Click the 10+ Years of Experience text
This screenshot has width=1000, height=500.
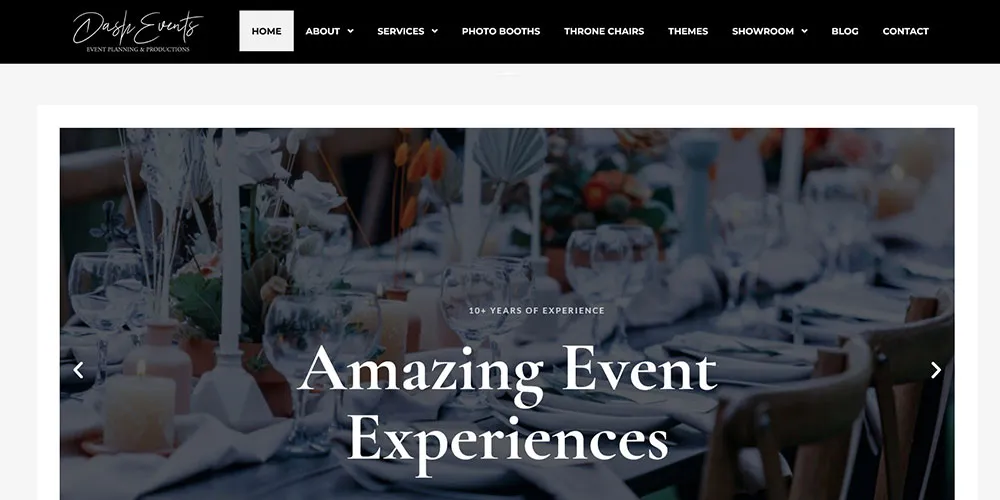click(x=536, y=311)
